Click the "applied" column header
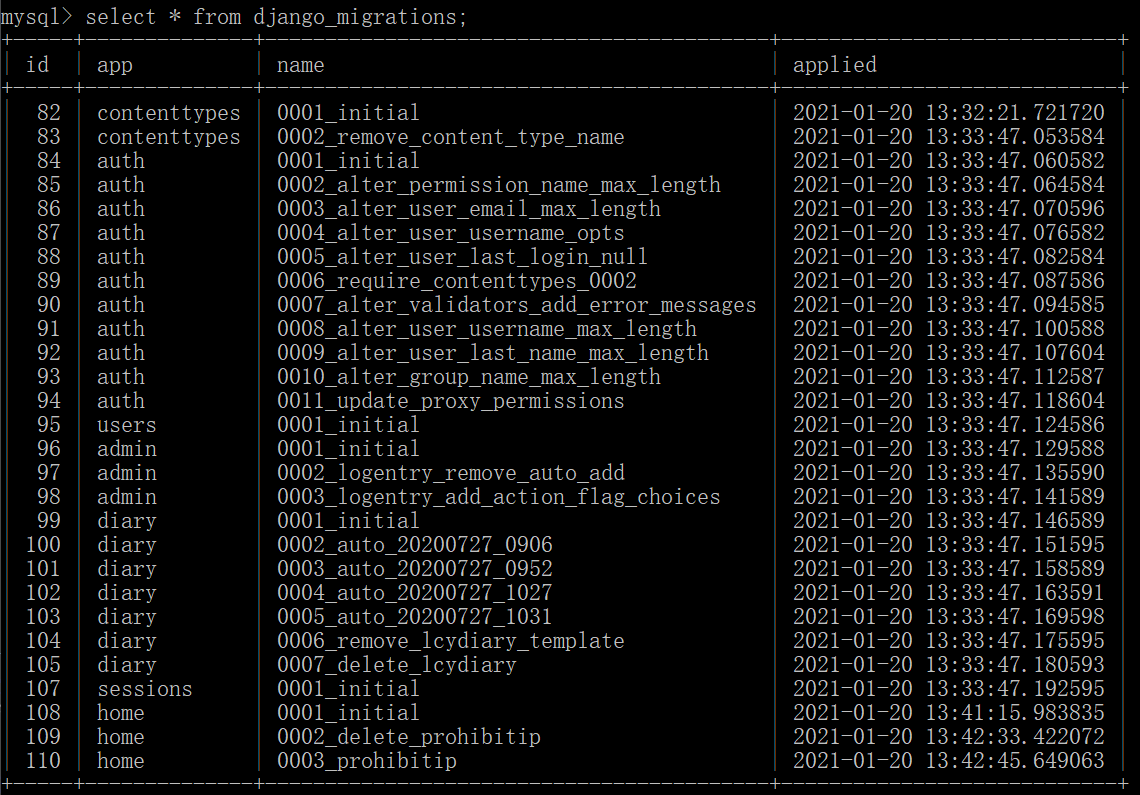This screenshot has width=1140, height=795. click(x=834, y=65)
